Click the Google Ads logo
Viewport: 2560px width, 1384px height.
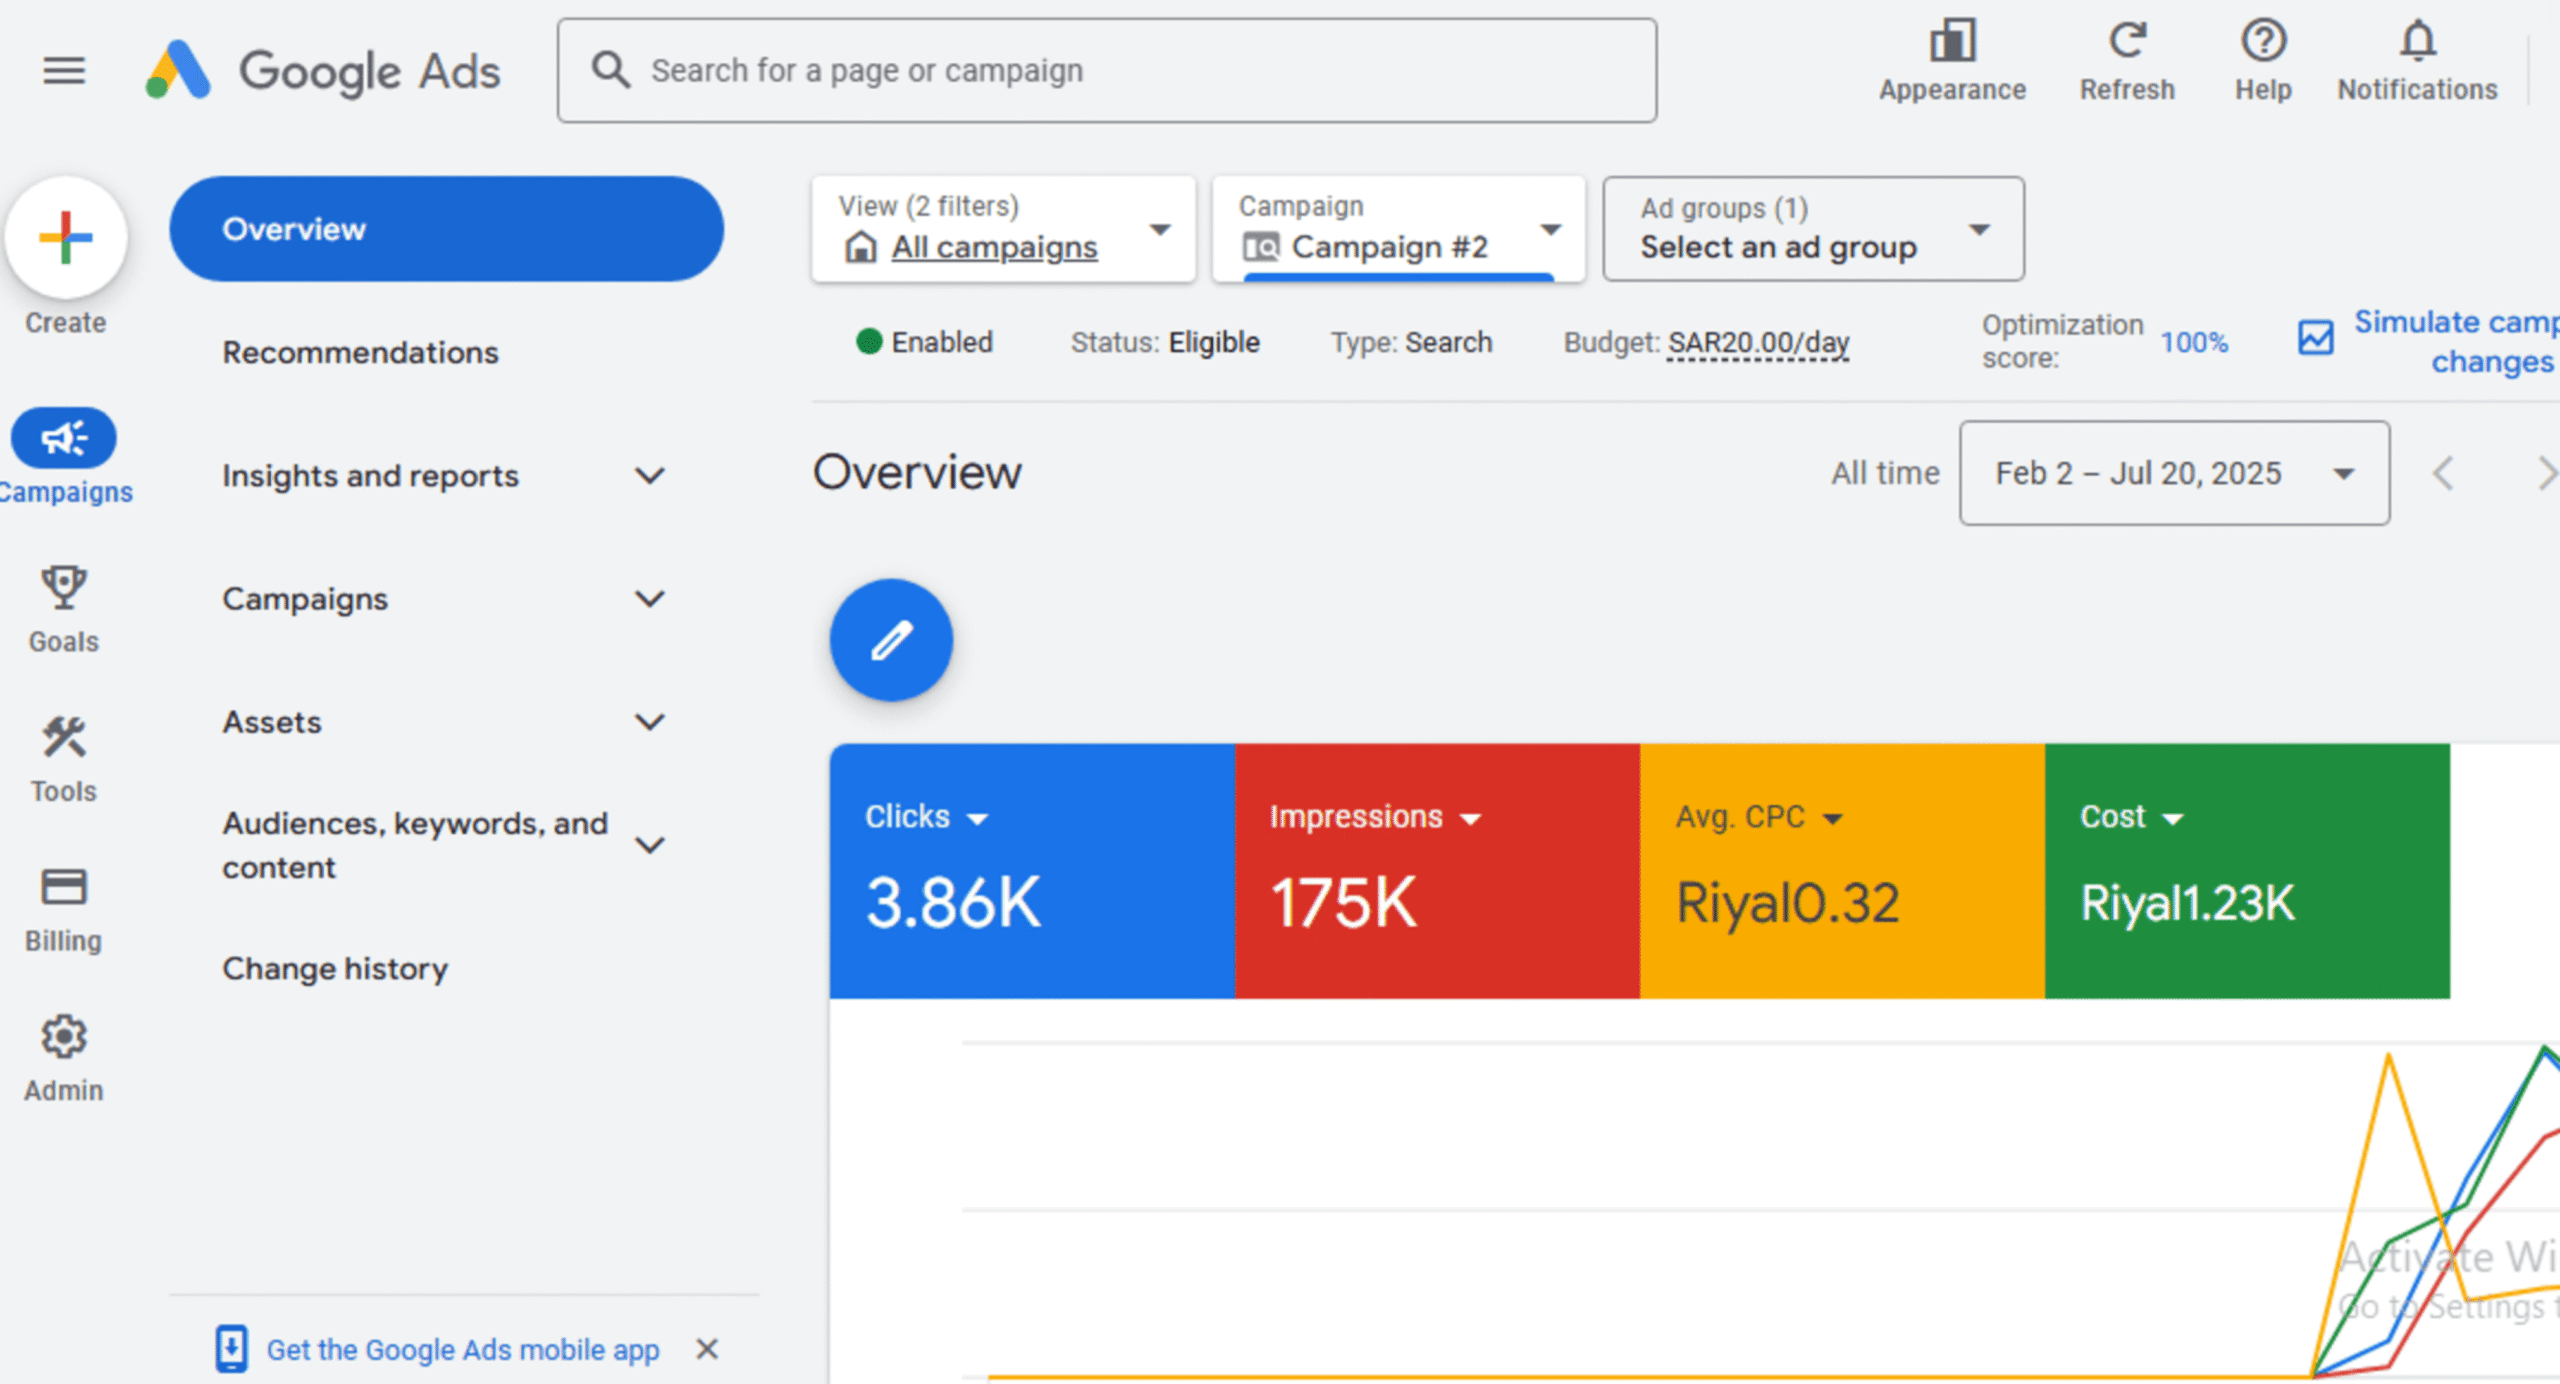tap(322, 71)
